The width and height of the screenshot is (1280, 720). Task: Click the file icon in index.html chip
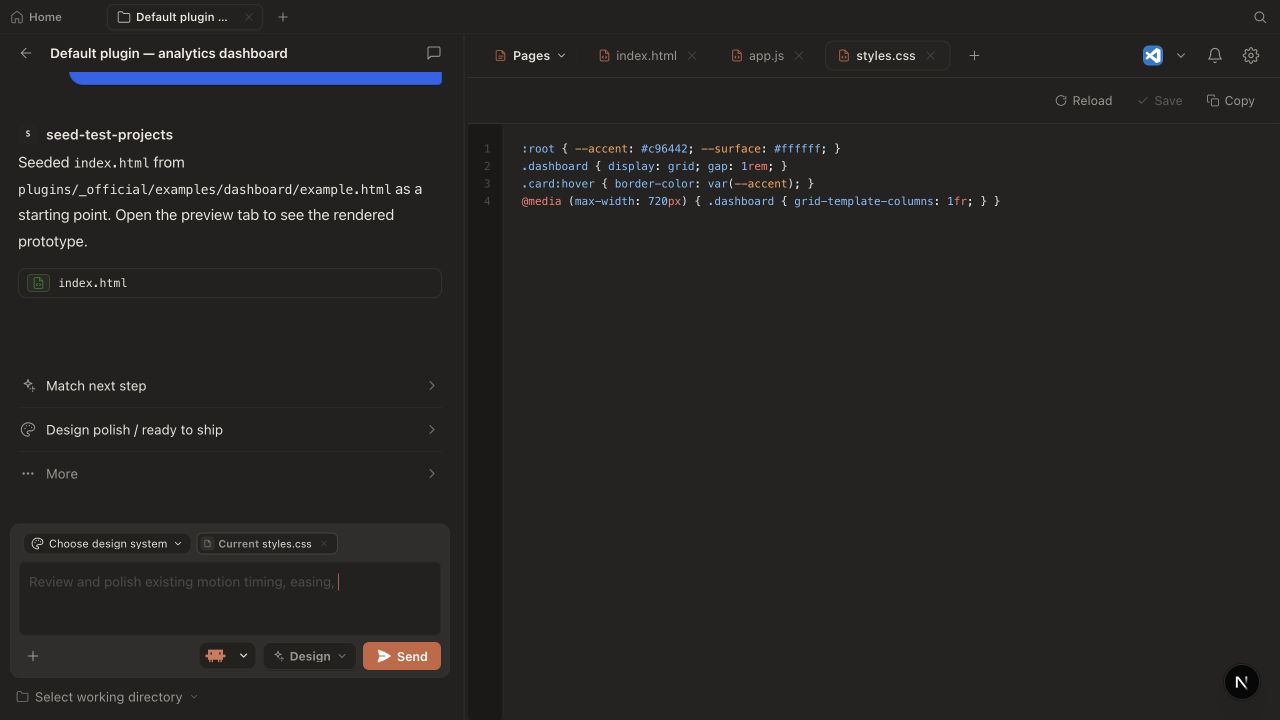38,283
